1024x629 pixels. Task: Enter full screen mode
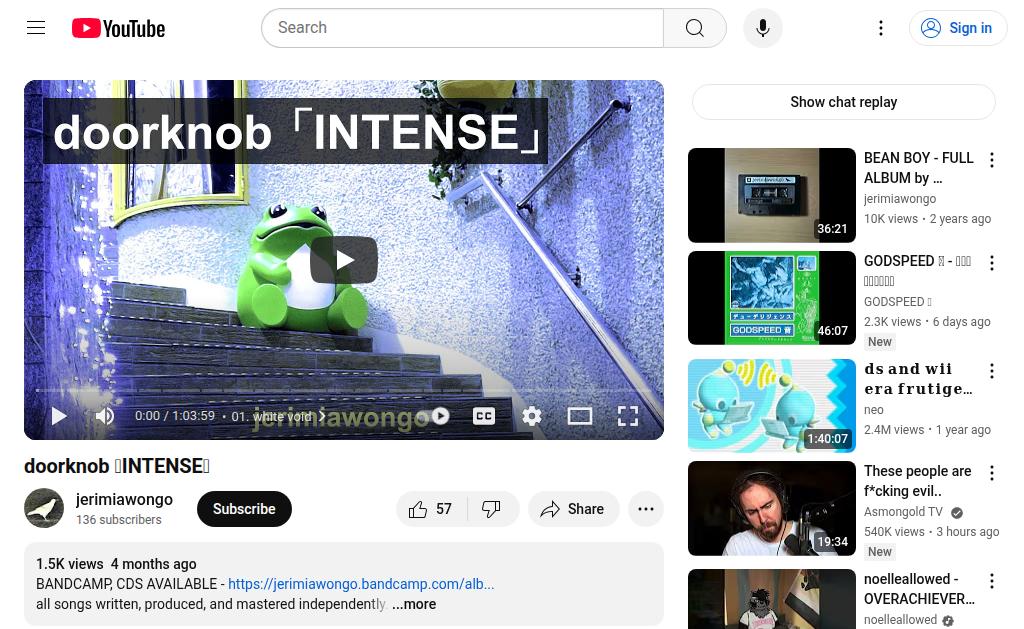628,416
